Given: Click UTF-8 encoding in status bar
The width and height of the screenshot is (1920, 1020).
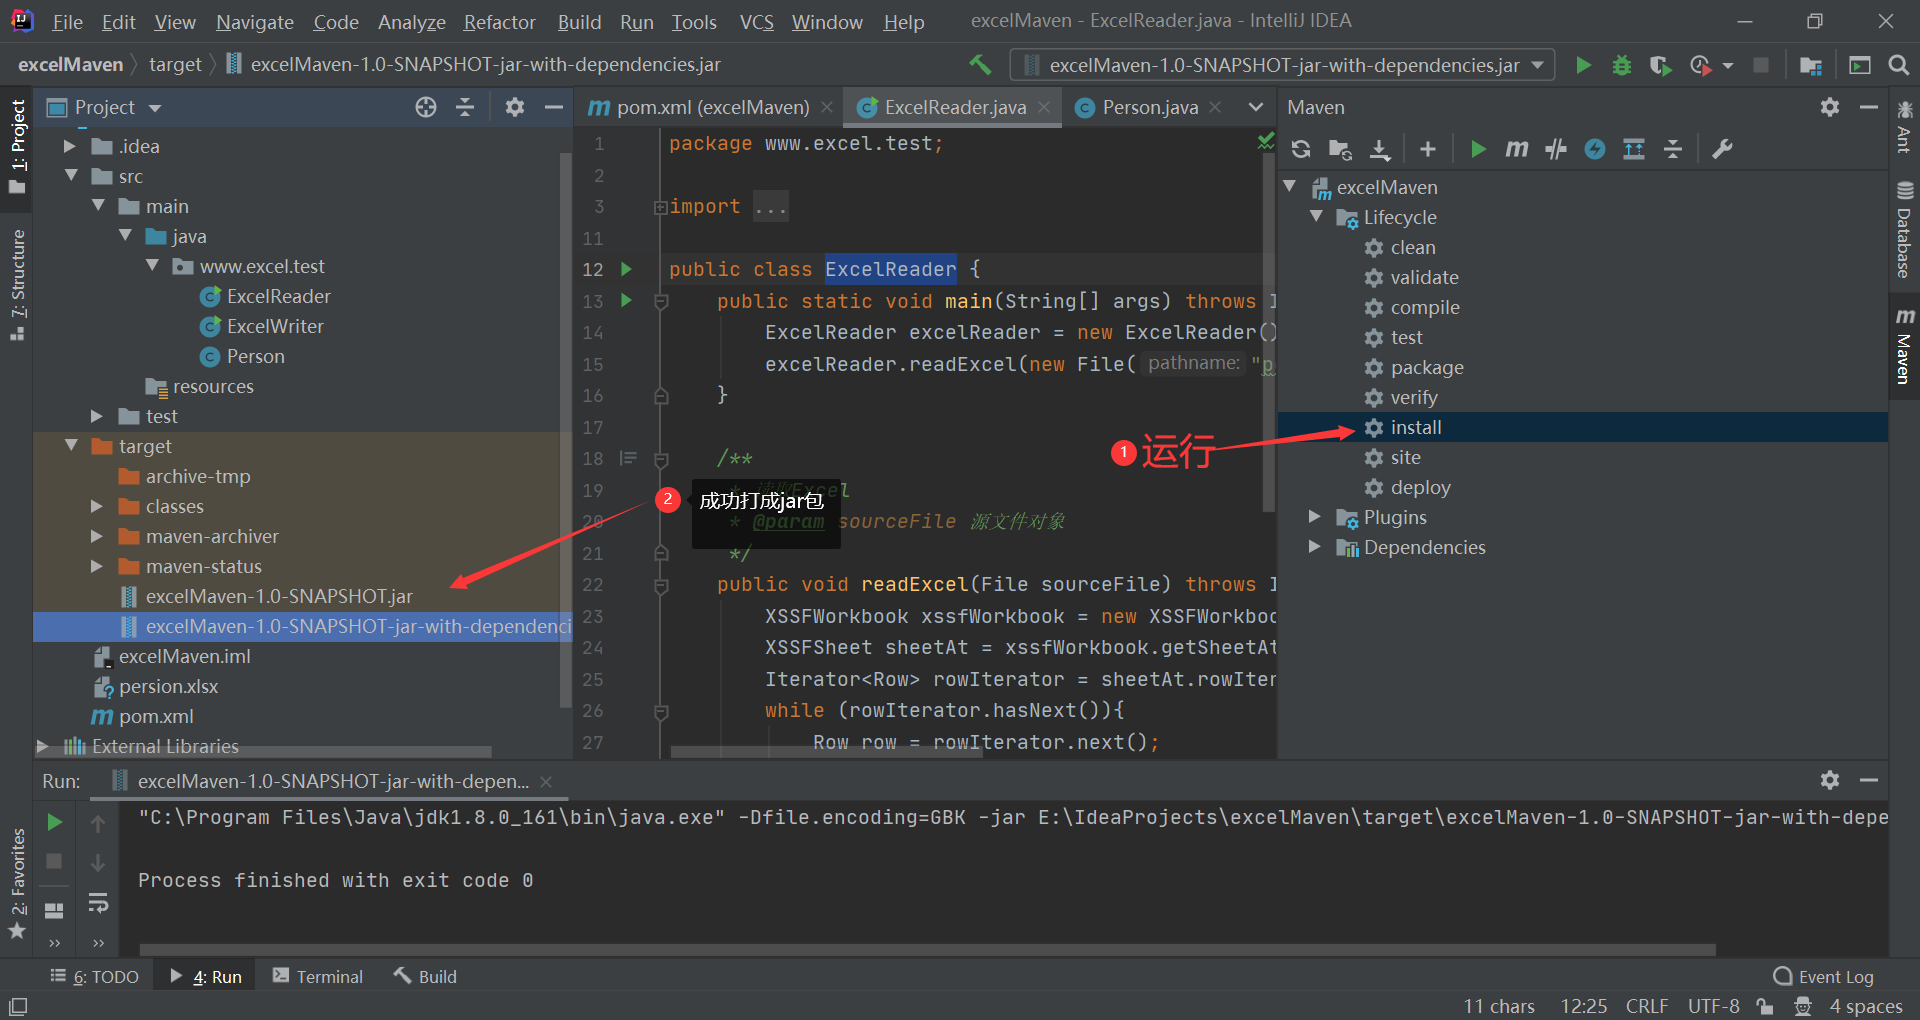Looking at the screenshot, I should click(x=1713, y=1006).
